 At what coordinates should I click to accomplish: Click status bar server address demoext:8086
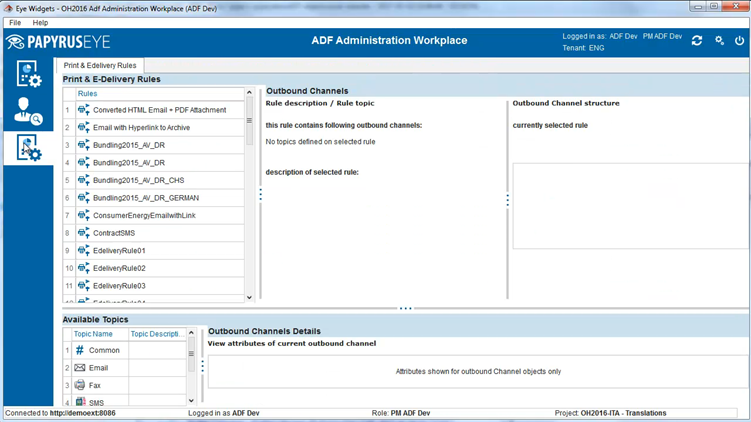point(82,413)
